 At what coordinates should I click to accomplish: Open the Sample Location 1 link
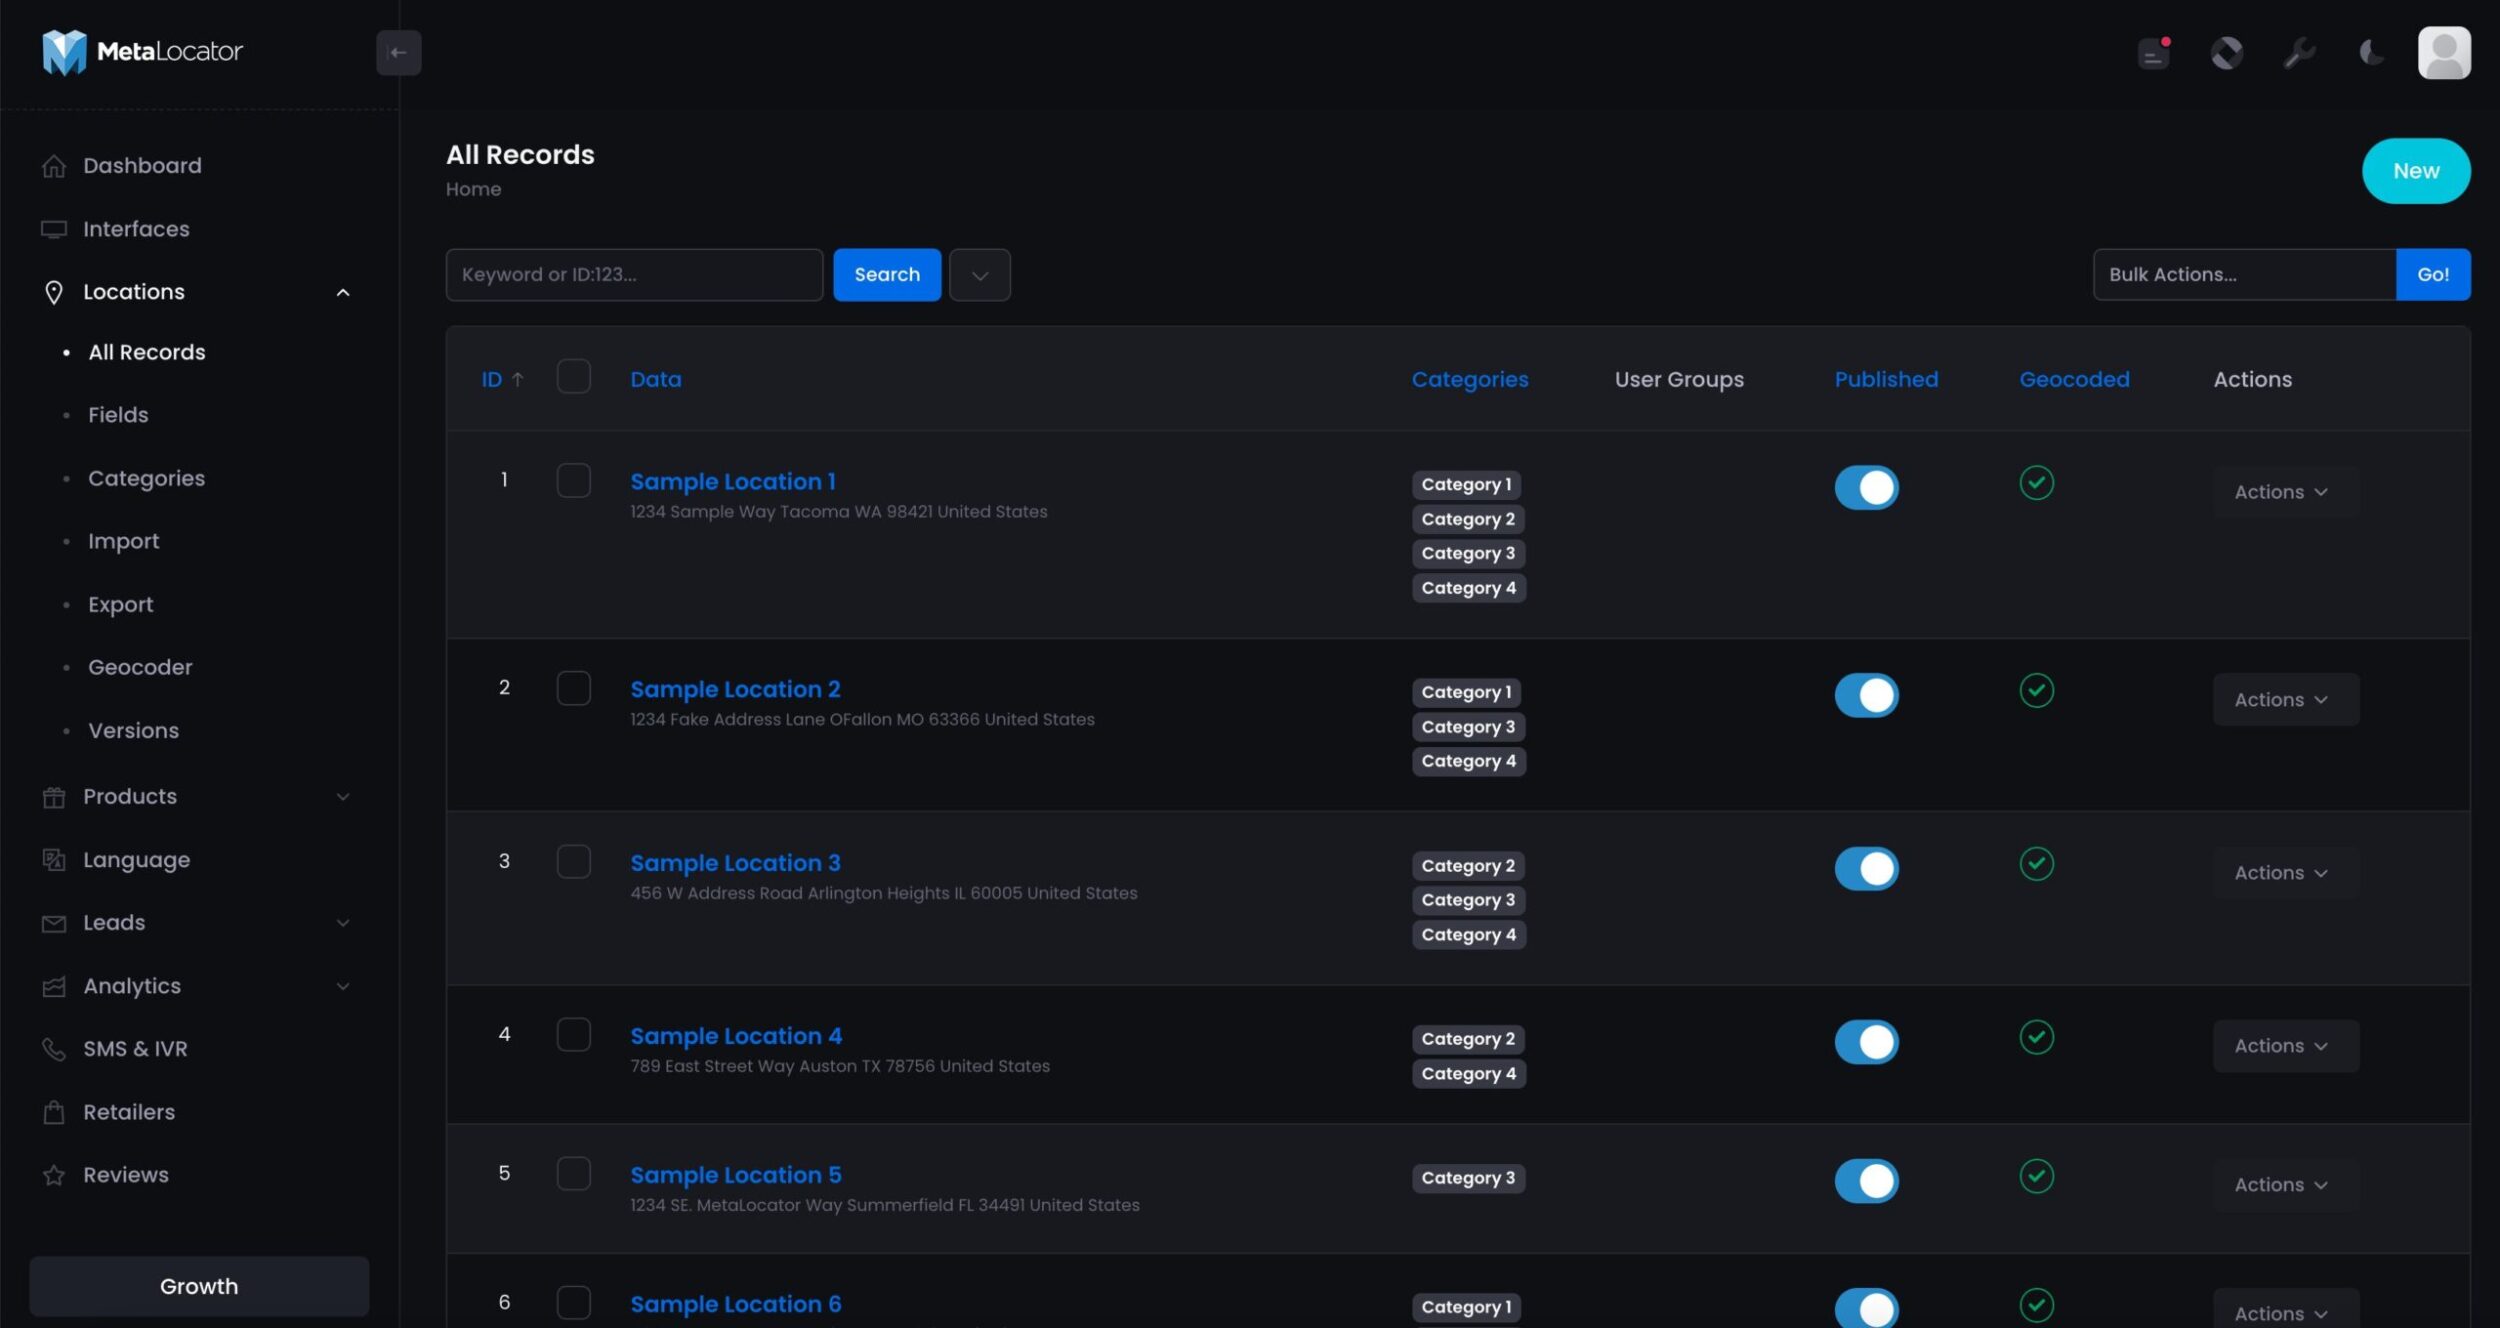[x=733, y=482]
